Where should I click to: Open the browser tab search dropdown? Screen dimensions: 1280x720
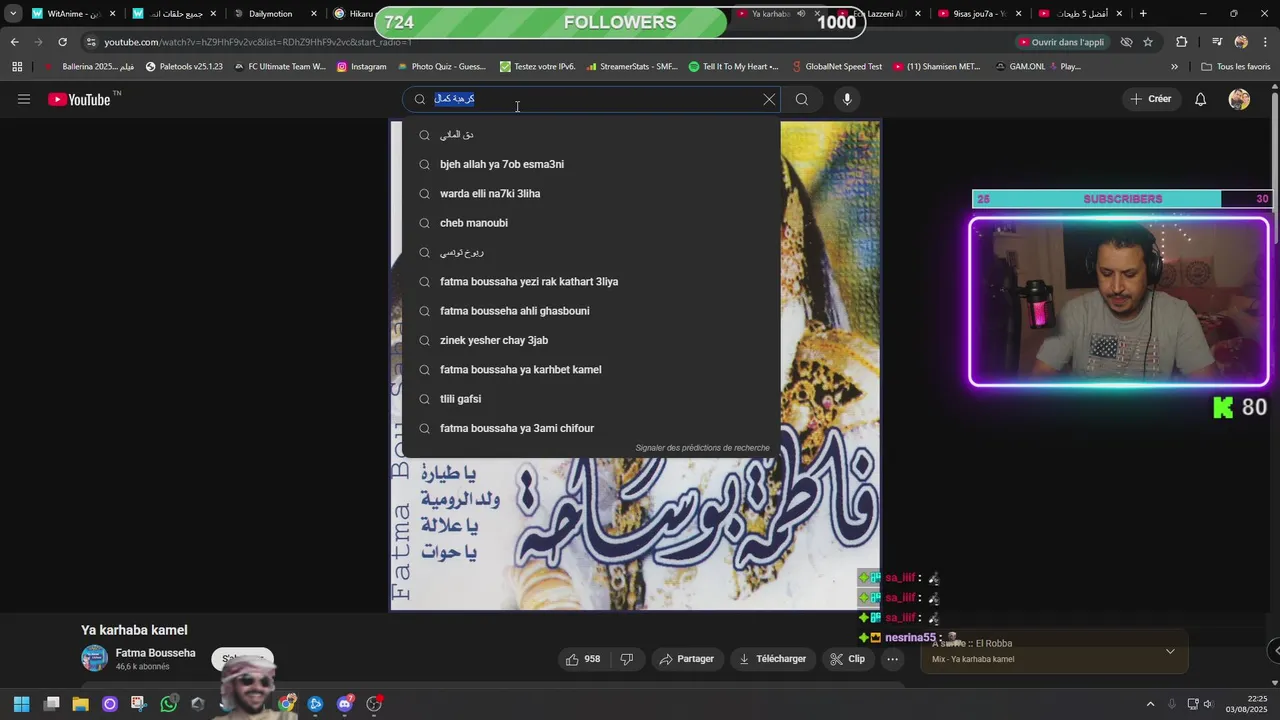point(13,14)
